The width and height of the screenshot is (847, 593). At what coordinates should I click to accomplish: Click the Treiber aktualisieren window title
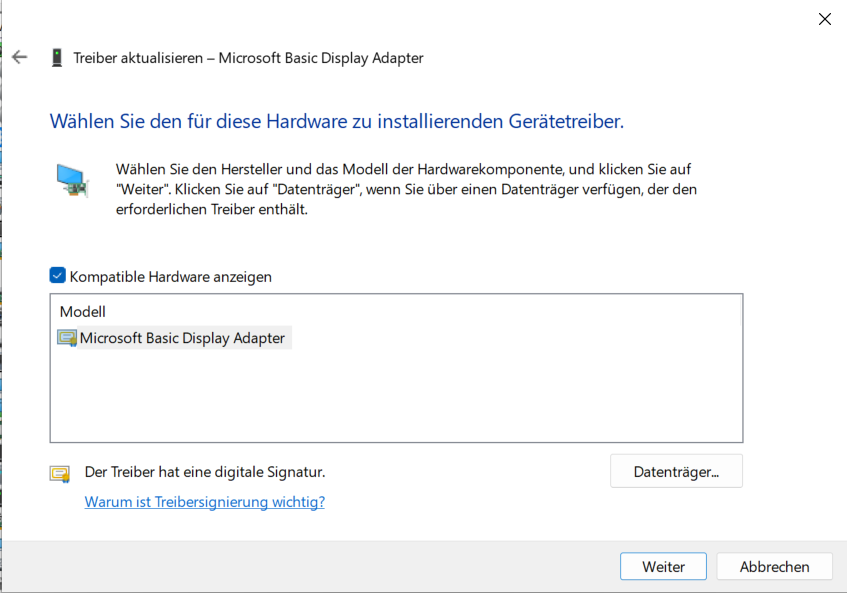click(248, 58)
